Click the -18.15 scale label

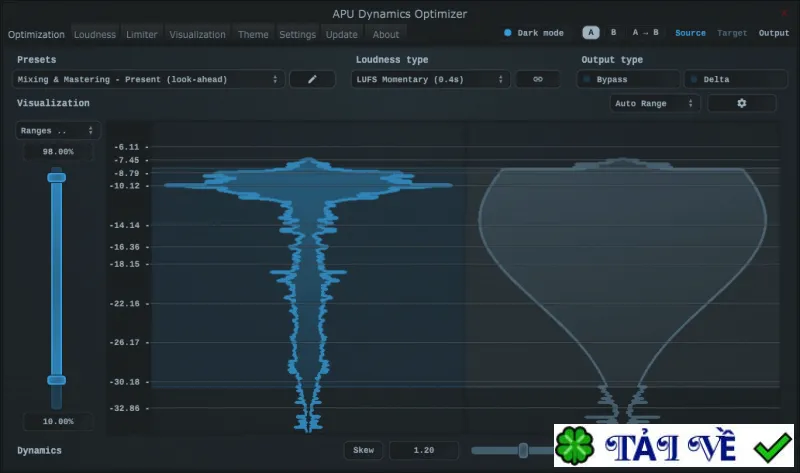(124, 264)
